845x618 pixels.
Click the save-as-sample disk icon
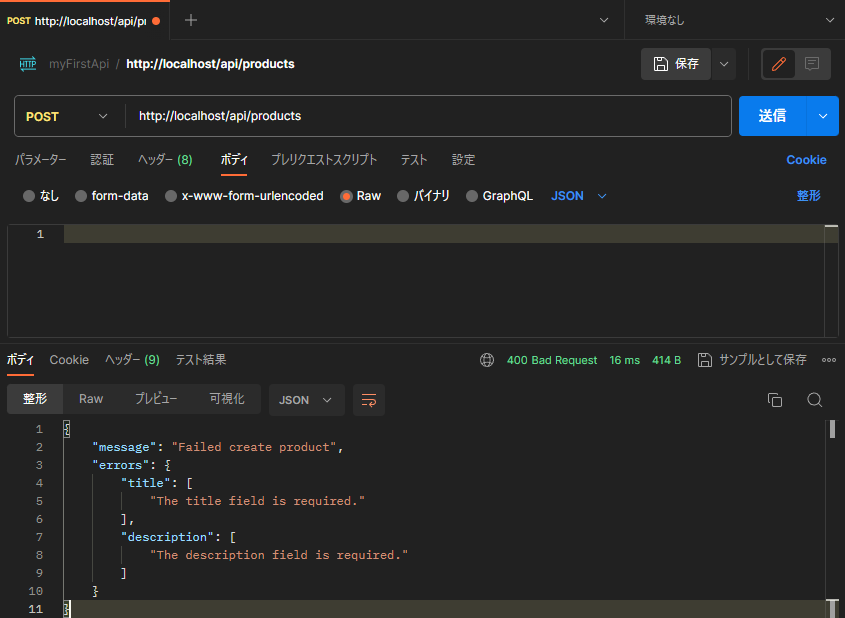point(704,360)
